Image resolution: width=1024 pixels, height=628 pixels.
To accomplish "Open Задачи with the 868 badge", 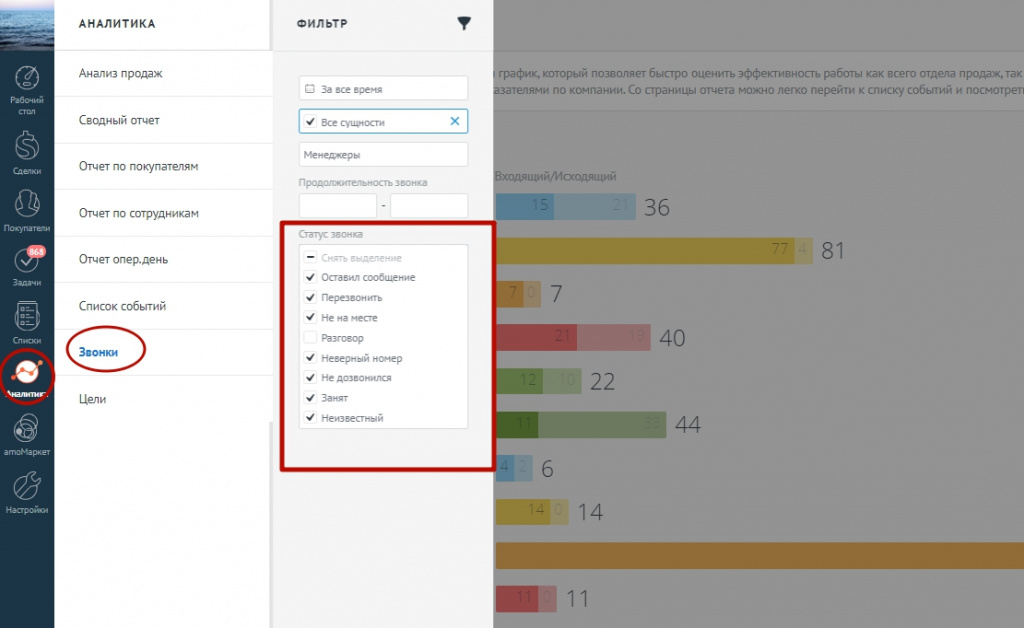I will pos(27,260).
